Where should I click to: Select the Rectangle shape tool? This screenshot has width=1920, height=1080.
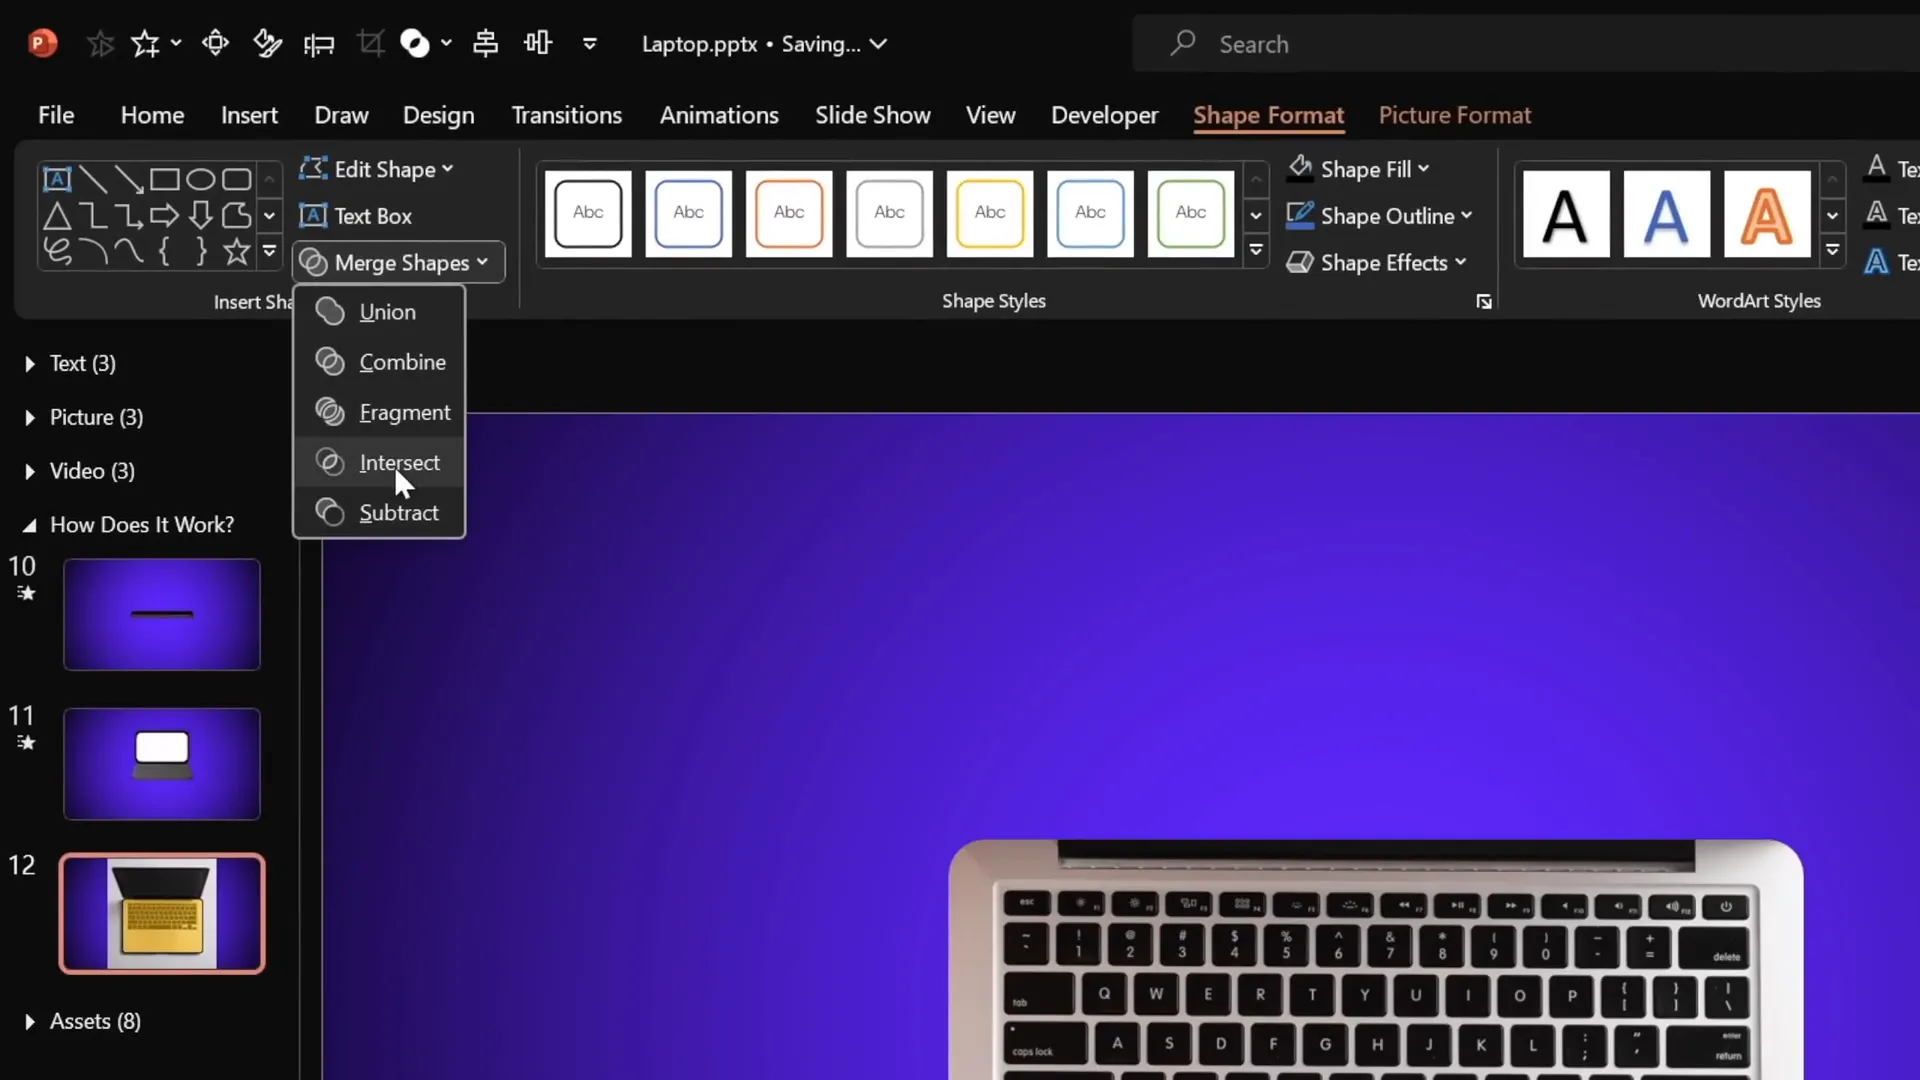(166, 178)
